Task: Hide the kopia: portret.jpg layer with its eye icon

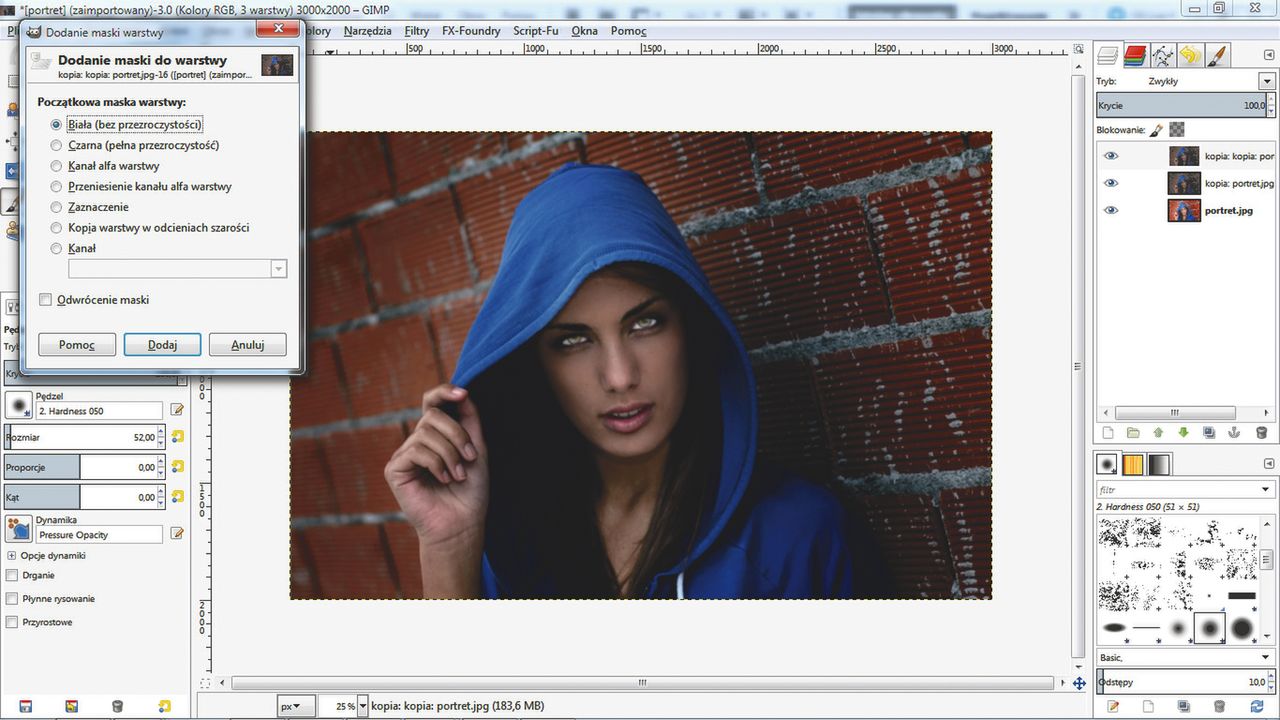Action: 1111,183
